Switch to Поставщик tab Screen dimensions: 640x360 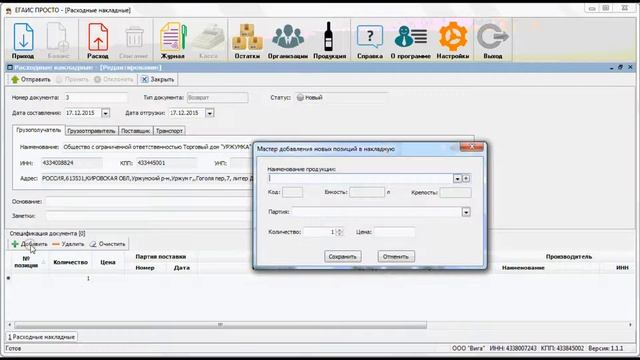pyautogui.click(x=136, y=131)
